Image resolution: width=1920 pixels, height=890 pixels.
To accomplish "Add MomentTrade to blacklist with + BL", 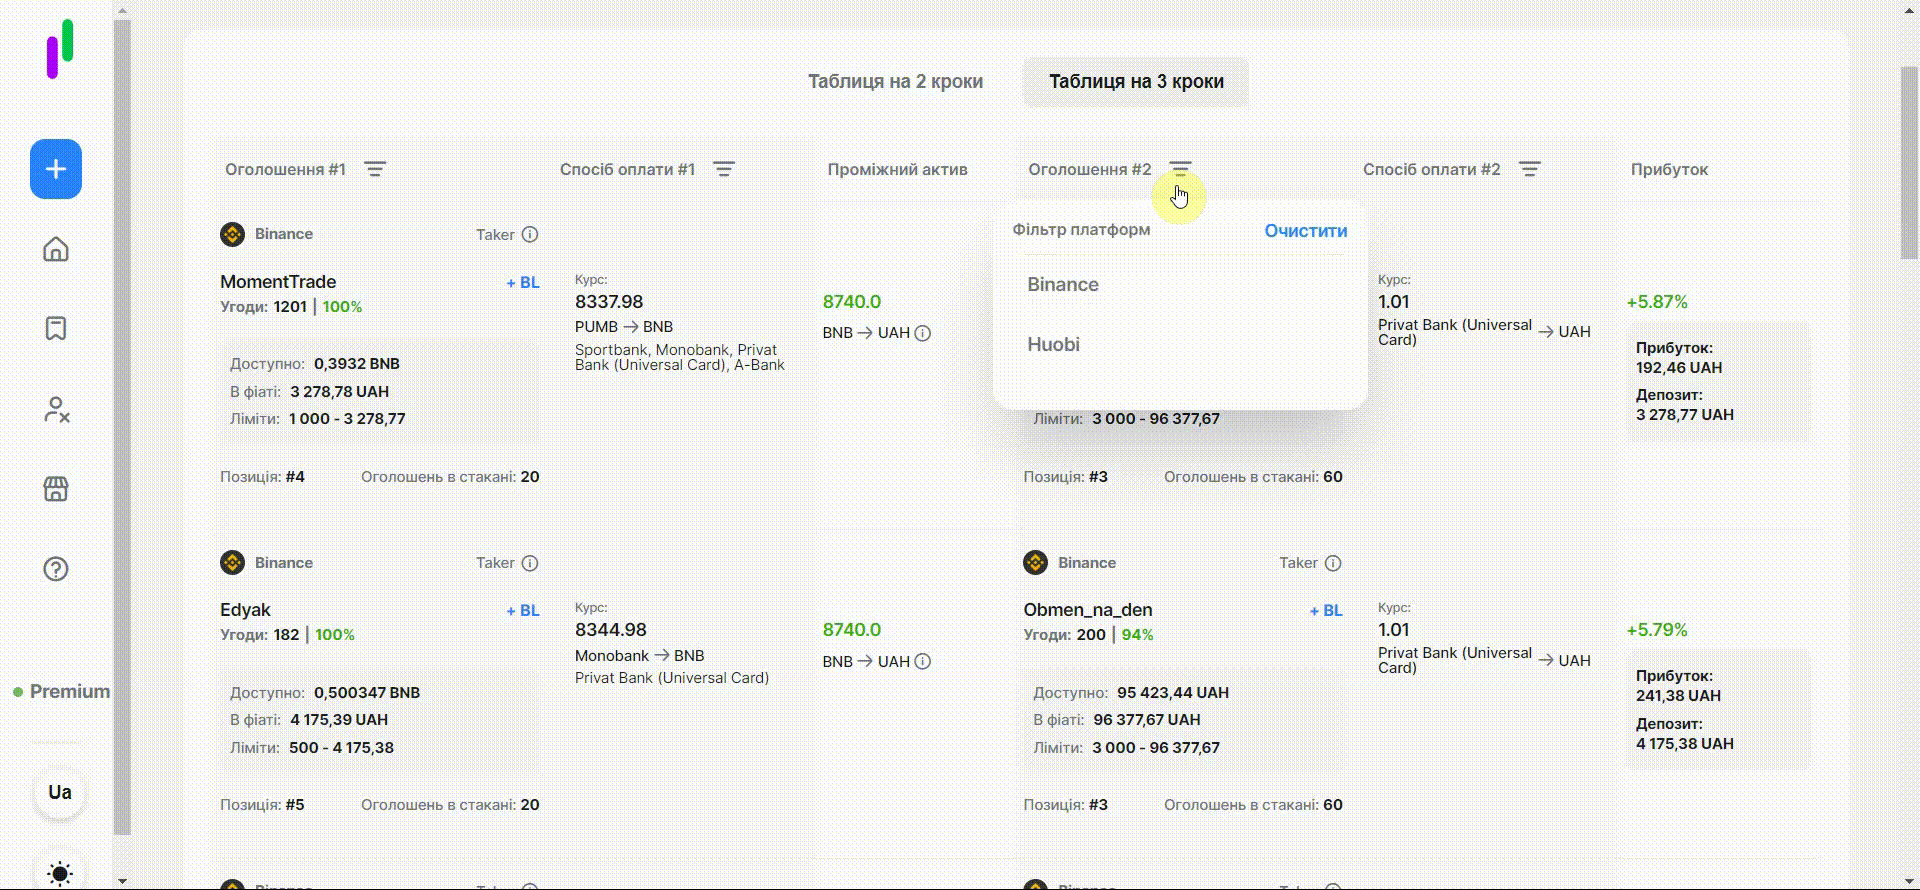I will [x=523, y=283].
